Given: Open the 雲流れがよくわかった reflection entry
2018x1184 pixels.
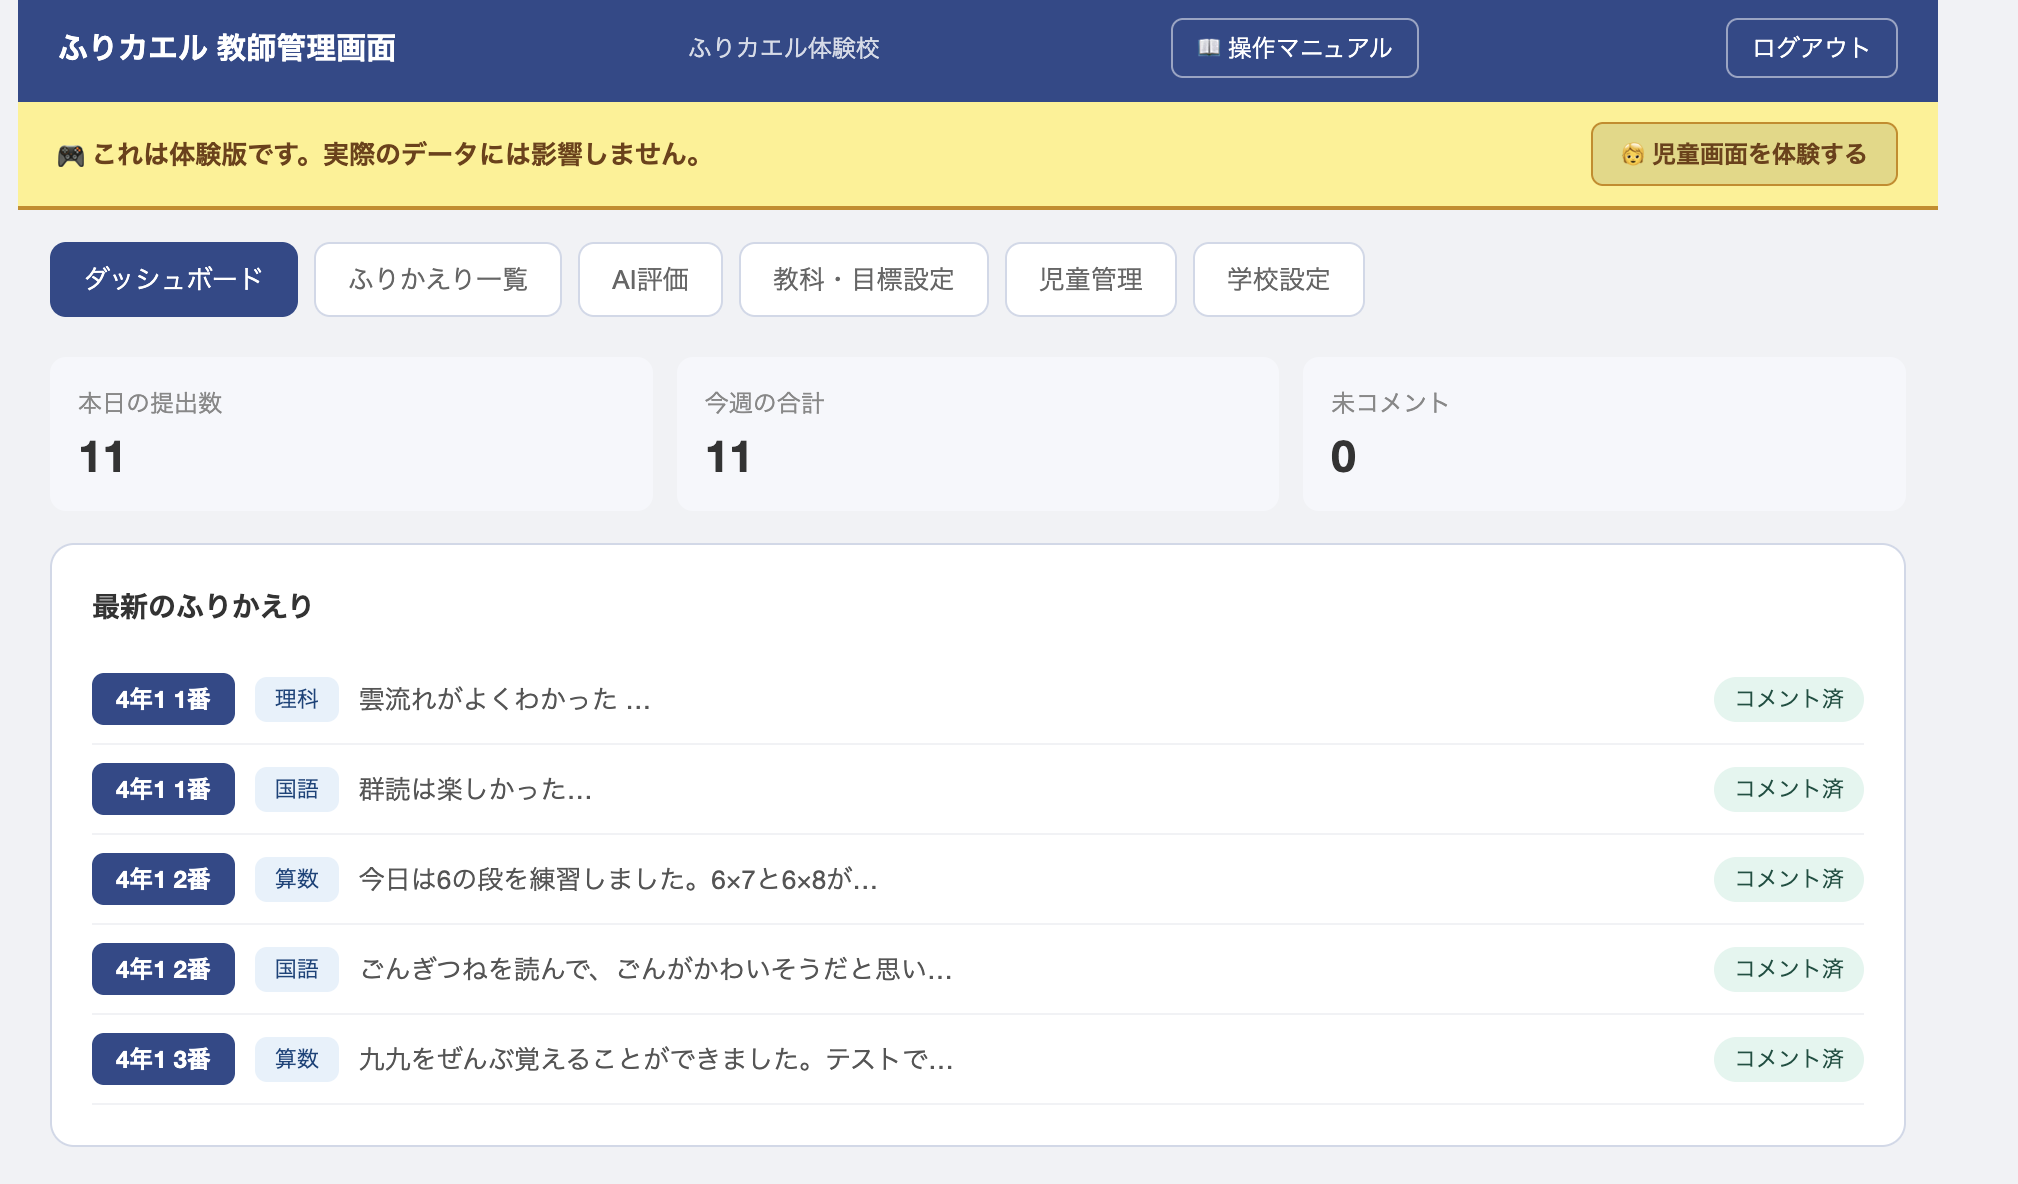Looking at the screenshot, I should click(x=504, y=699).
